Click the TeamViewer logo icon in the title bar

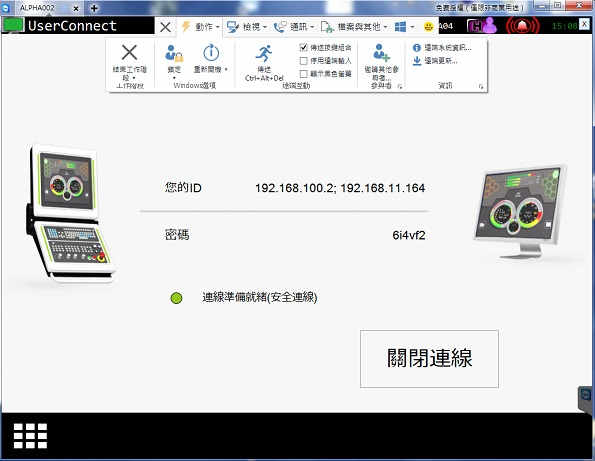(x=6, y=8)
